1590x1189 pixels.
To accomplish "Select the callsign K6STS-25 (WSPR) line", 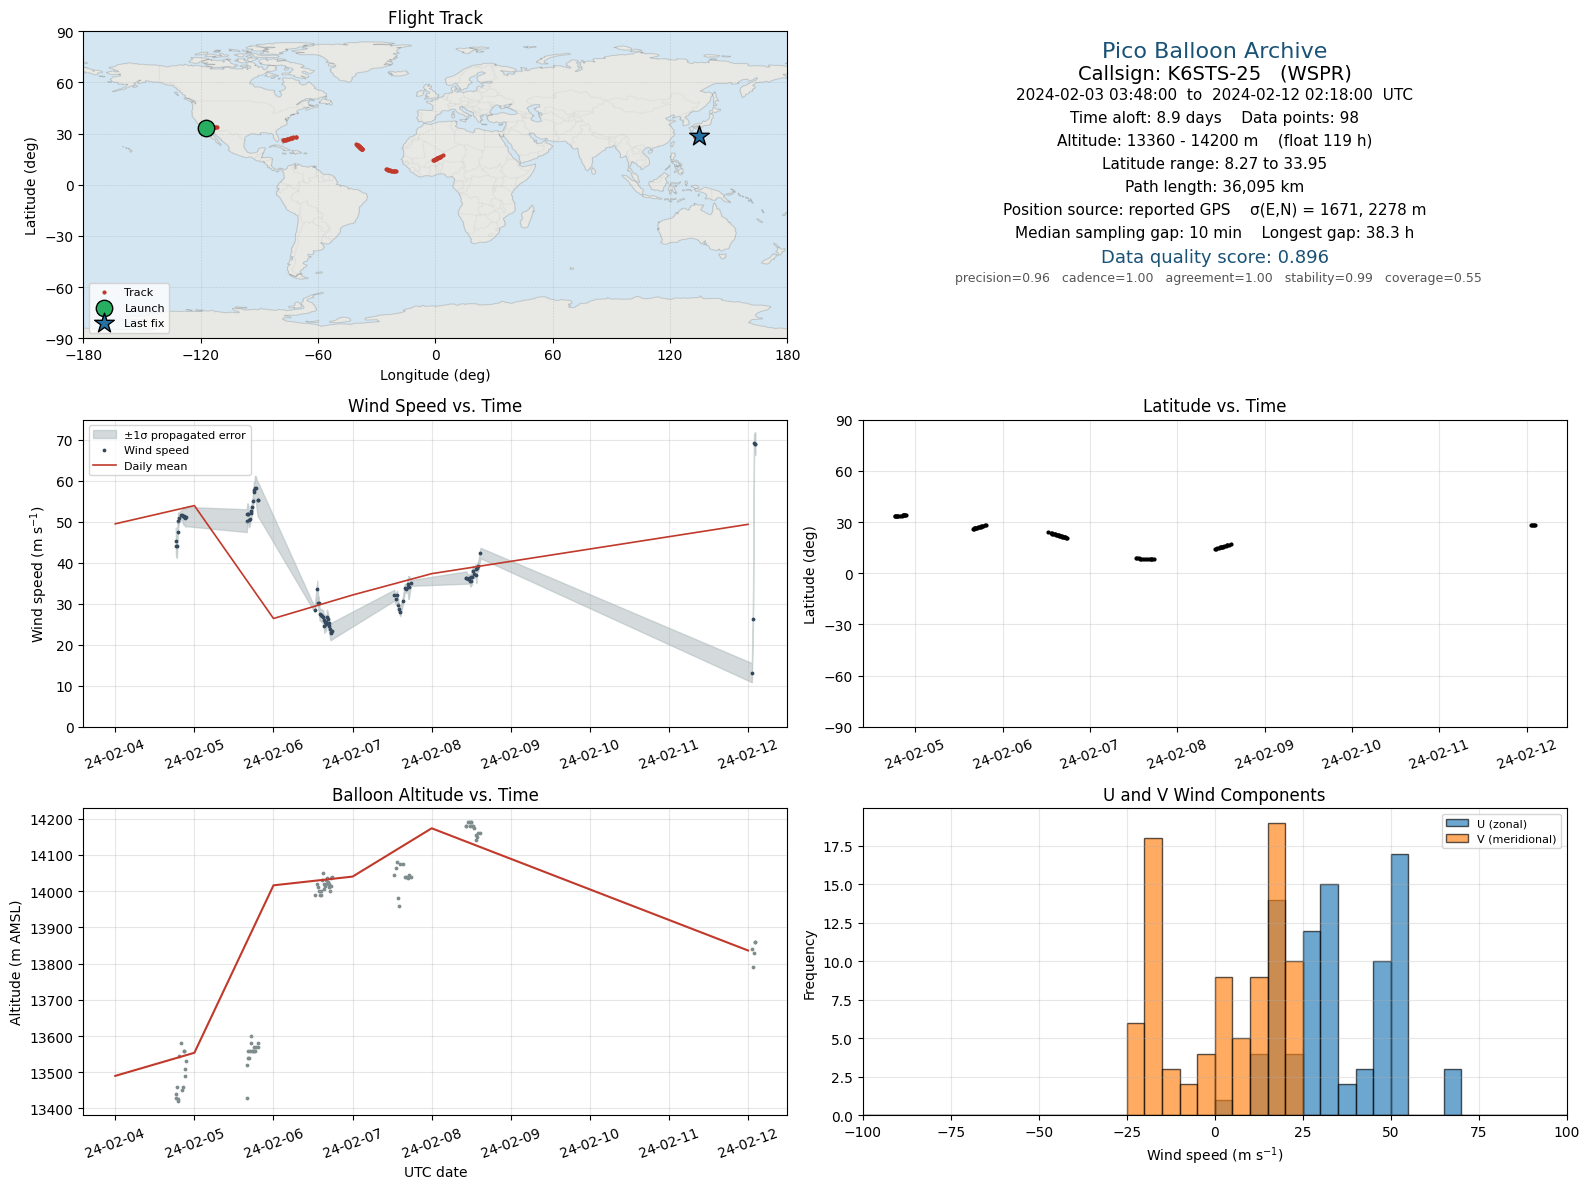I will pos(1214,73).
